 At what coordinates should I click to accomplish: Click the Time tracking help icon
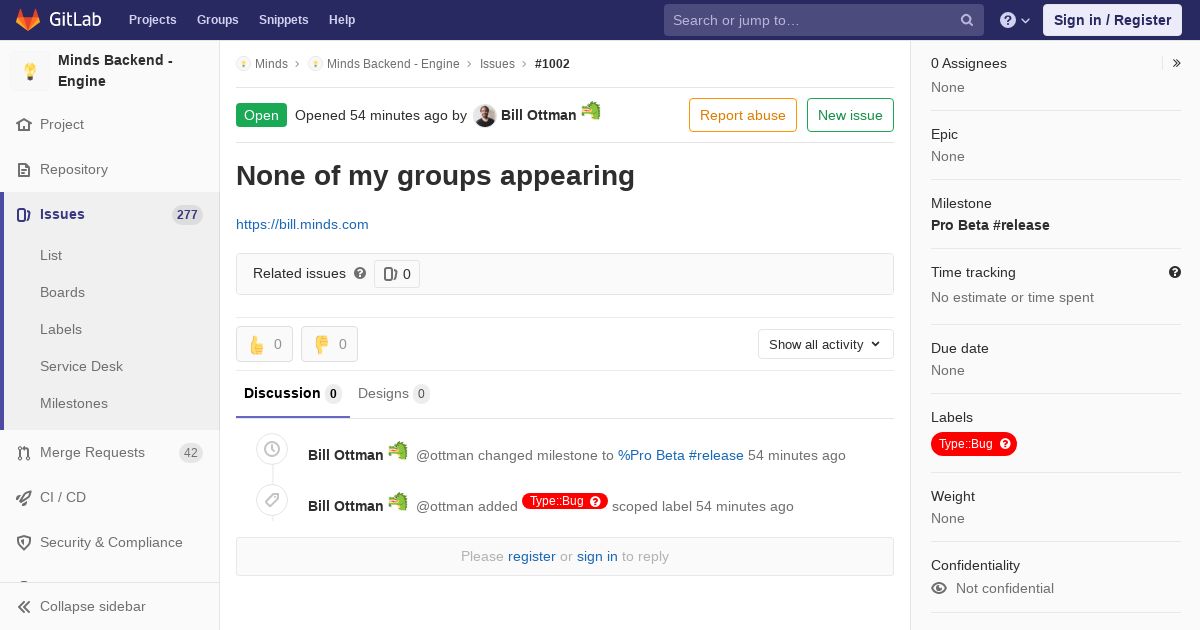1175,272
